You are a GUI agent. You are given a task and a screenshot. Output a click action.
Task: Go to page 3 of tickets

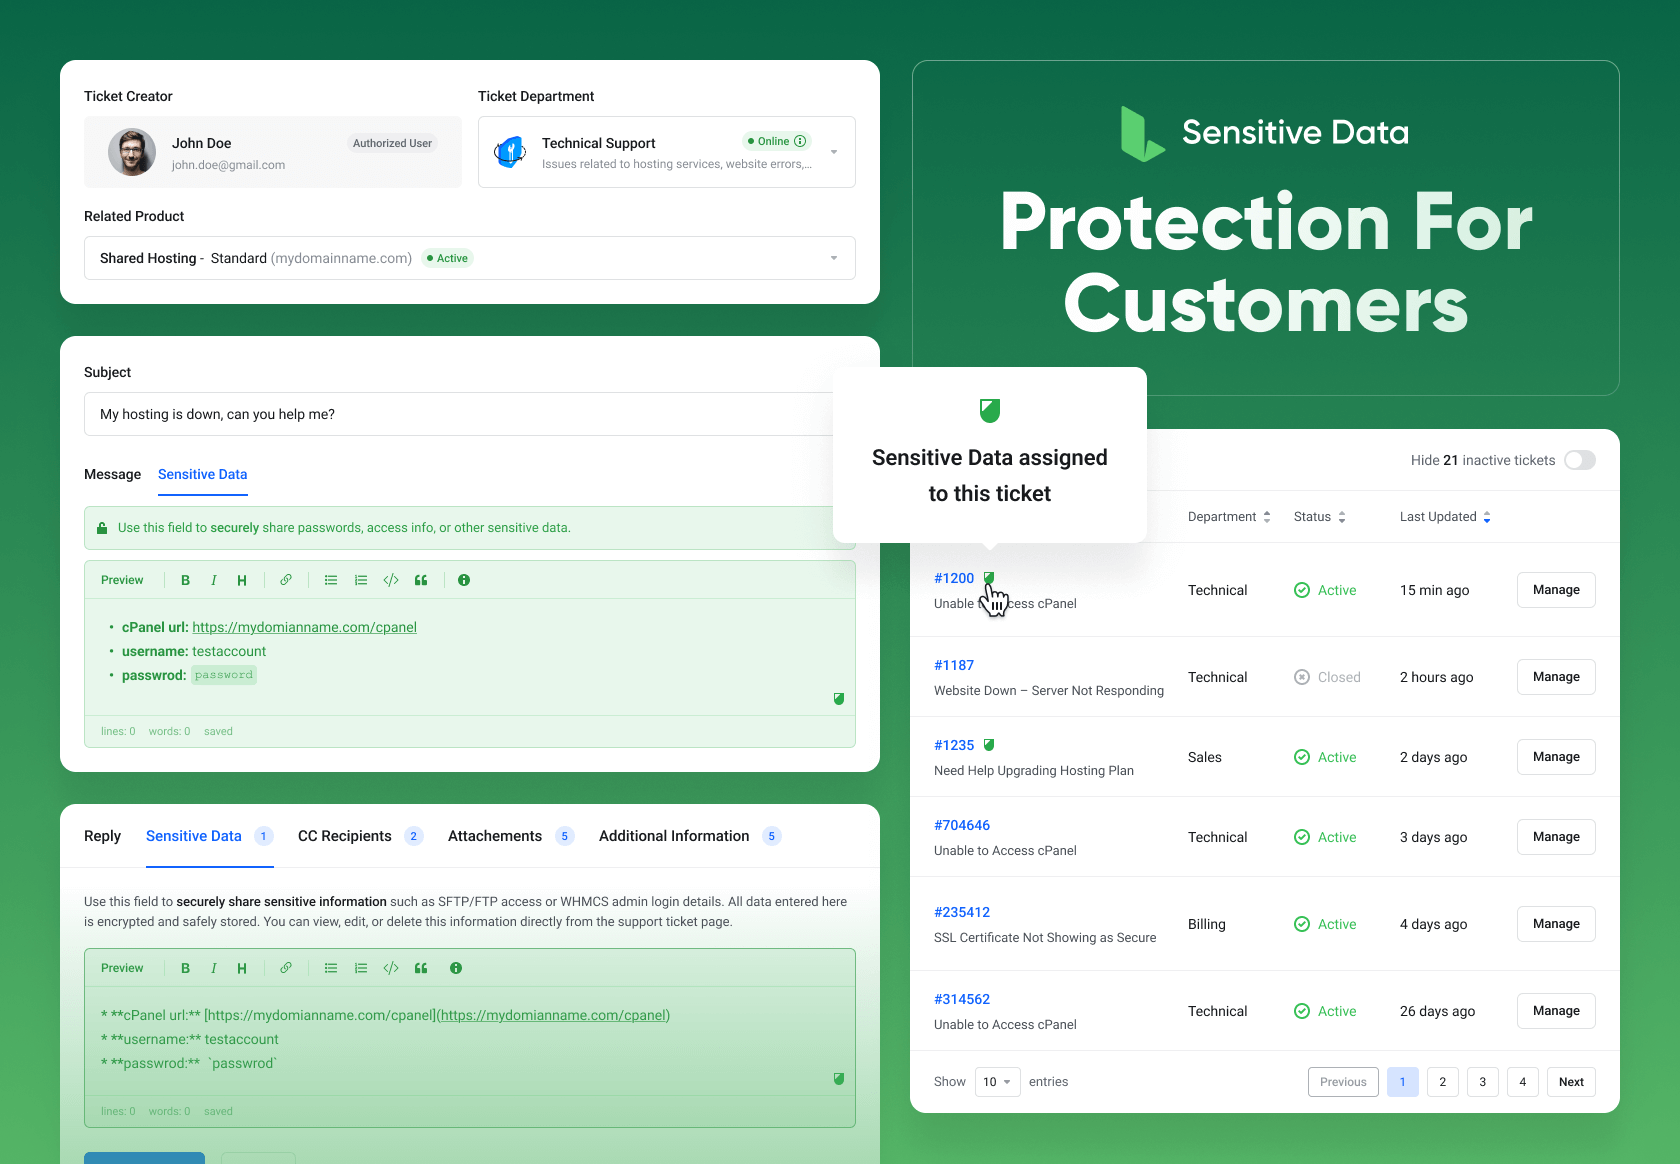[1483, 1082]
